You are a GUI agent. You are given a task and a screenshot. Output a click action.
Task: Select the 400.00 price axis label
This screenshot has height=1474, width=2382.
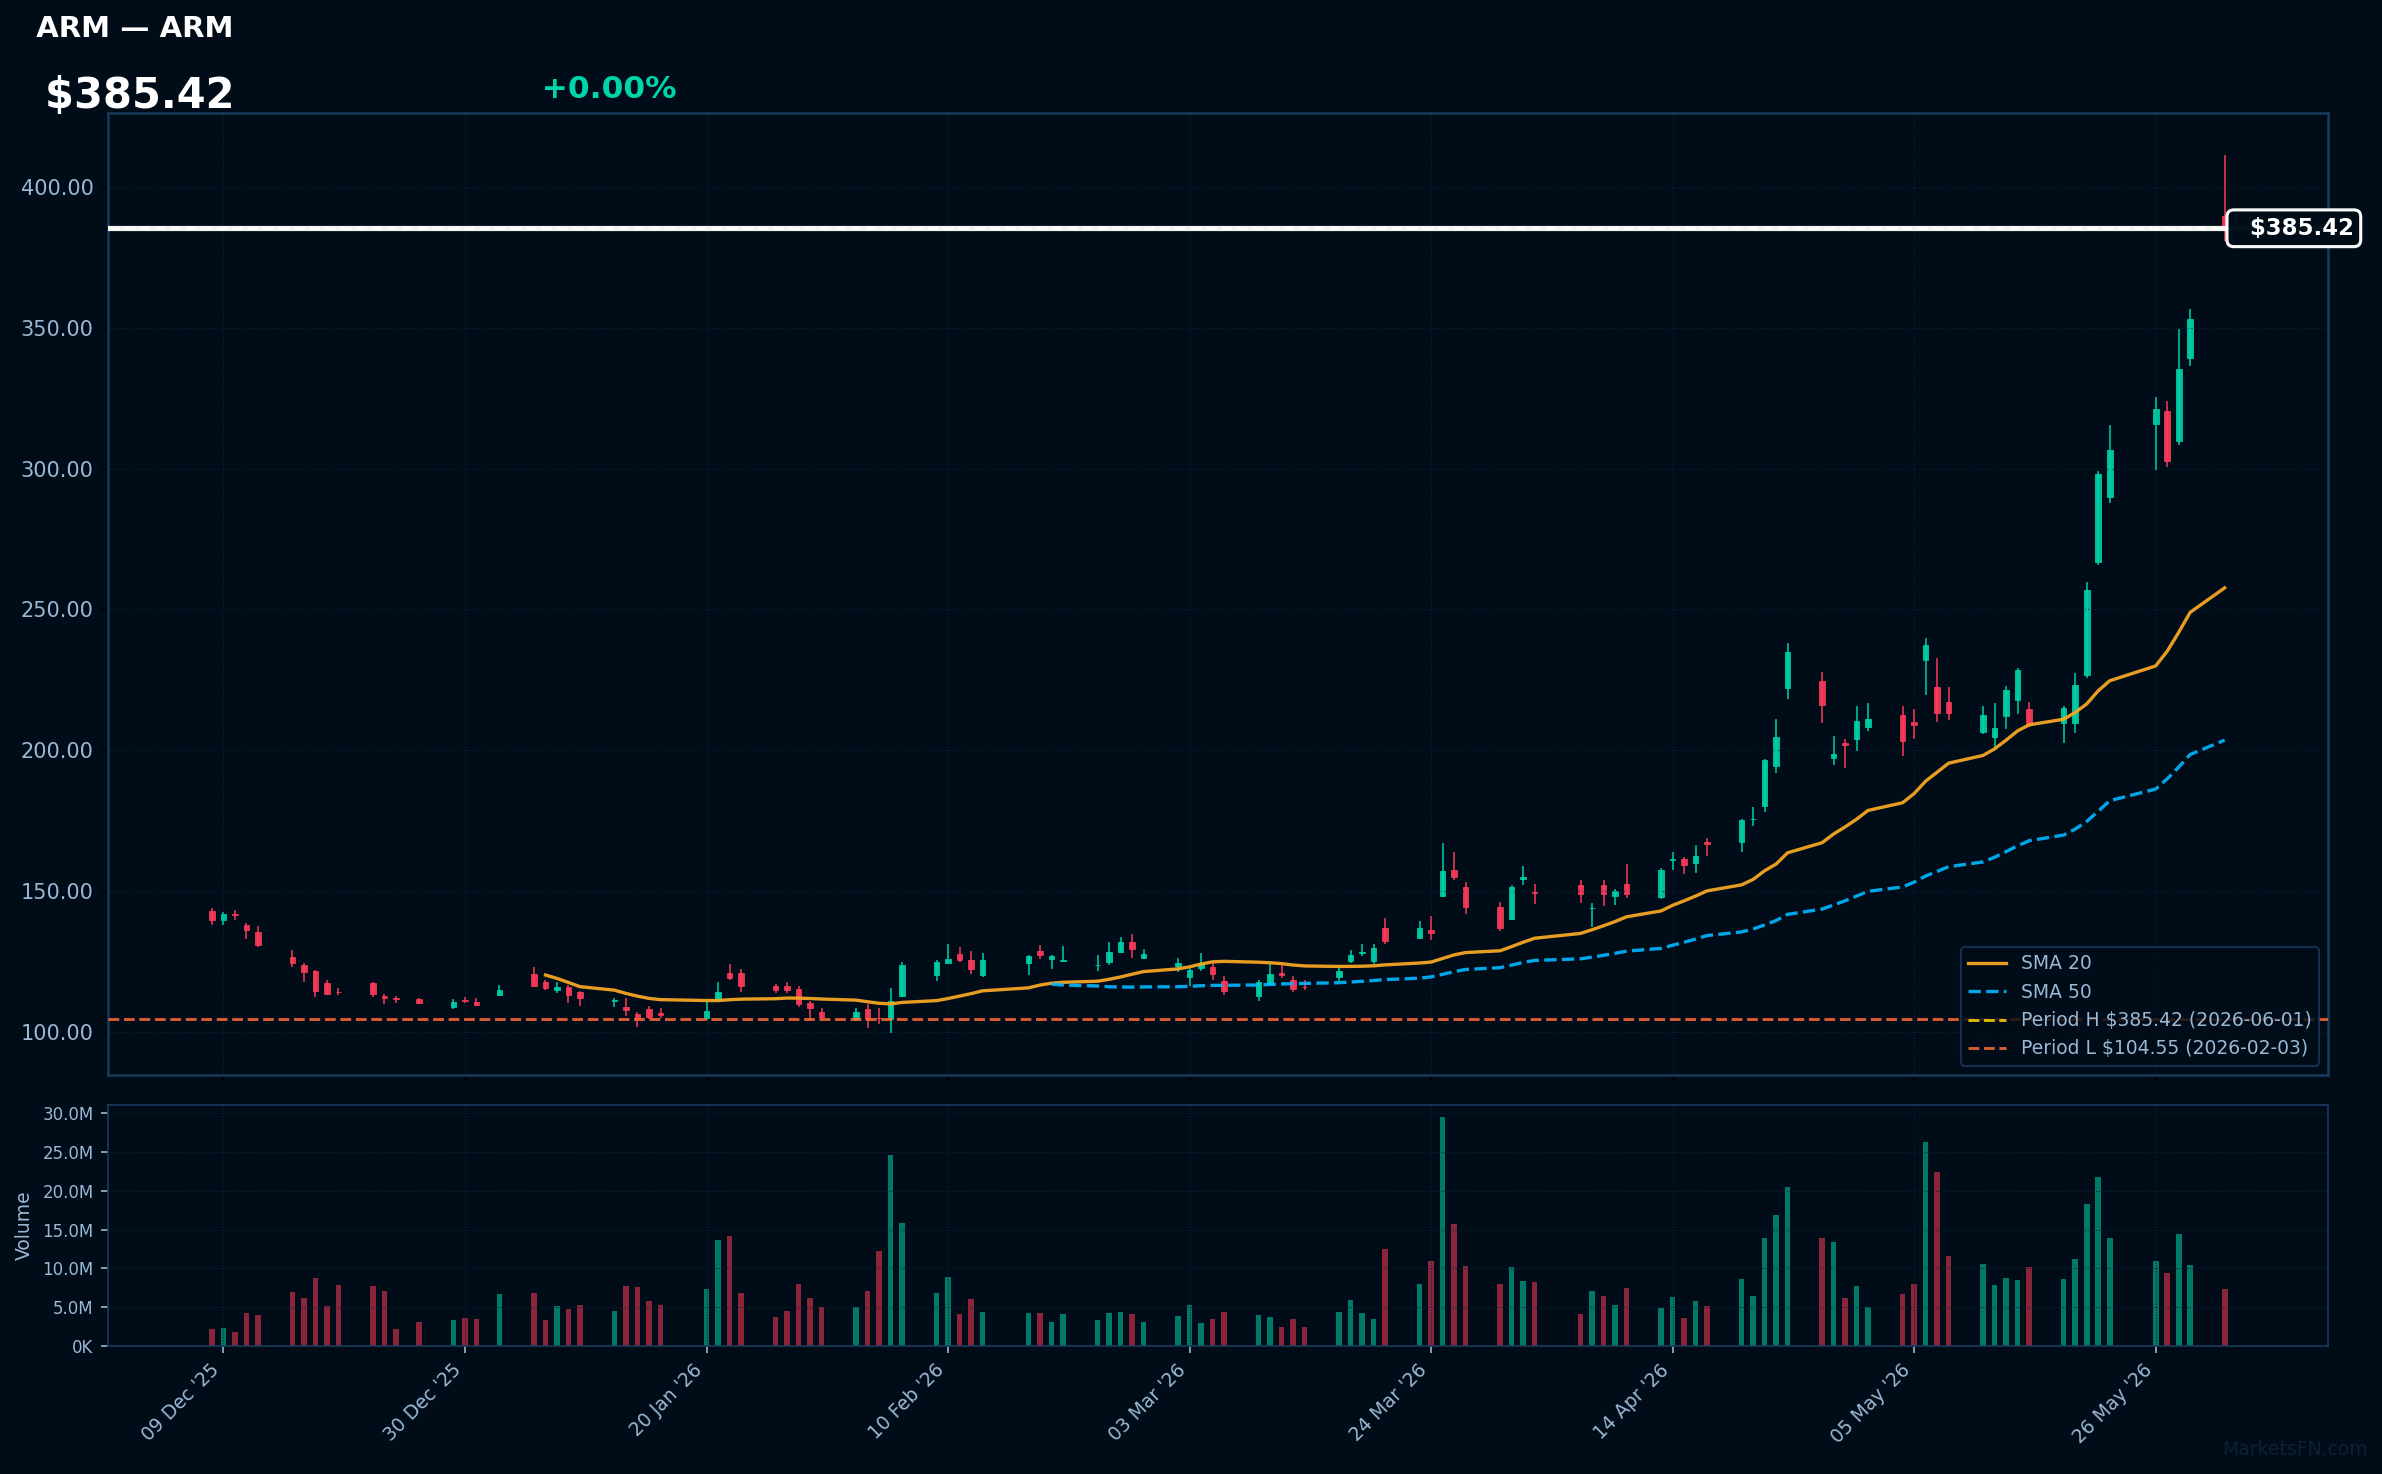click(57, 188)
